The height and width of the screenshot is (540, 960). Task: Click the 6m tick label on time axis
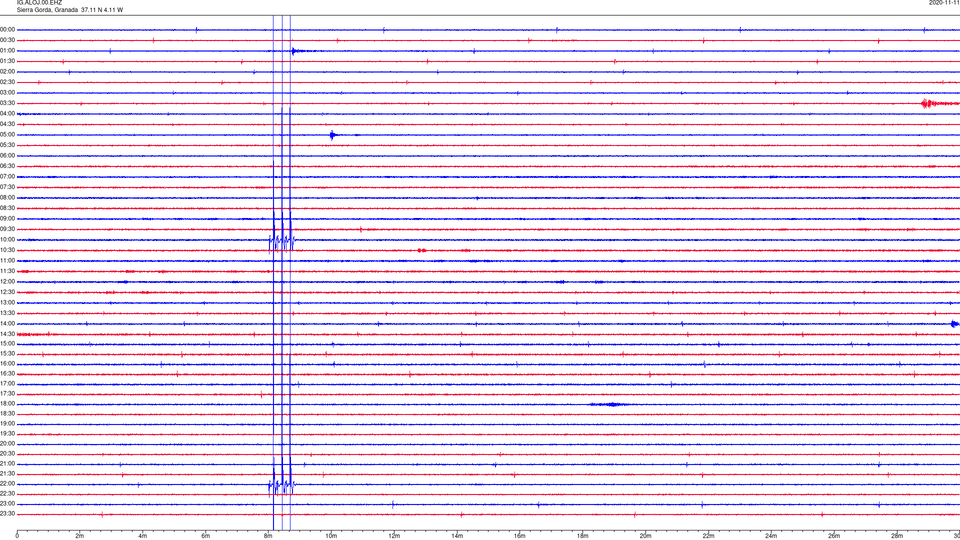[206, 536]
